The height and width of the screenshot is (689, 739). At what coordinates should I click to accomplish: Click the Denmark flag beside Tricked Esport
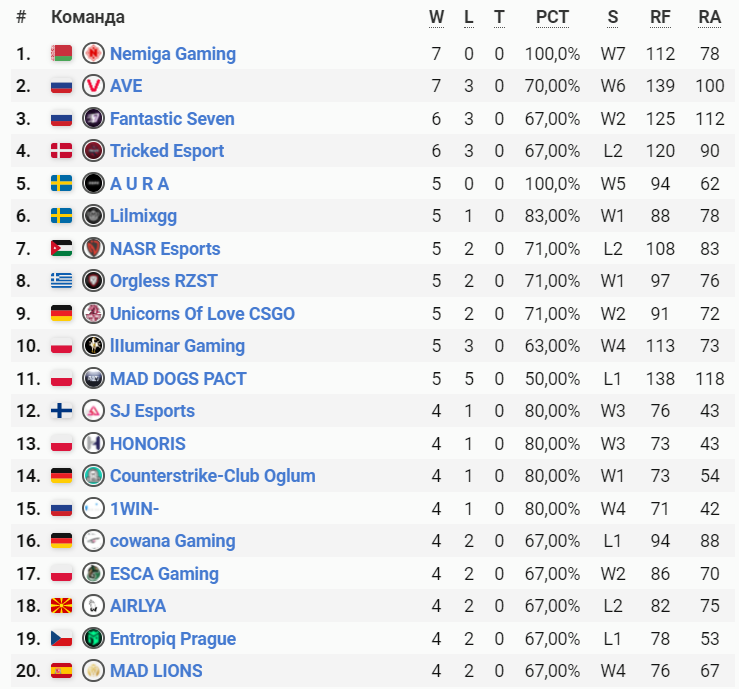(62, 151)
